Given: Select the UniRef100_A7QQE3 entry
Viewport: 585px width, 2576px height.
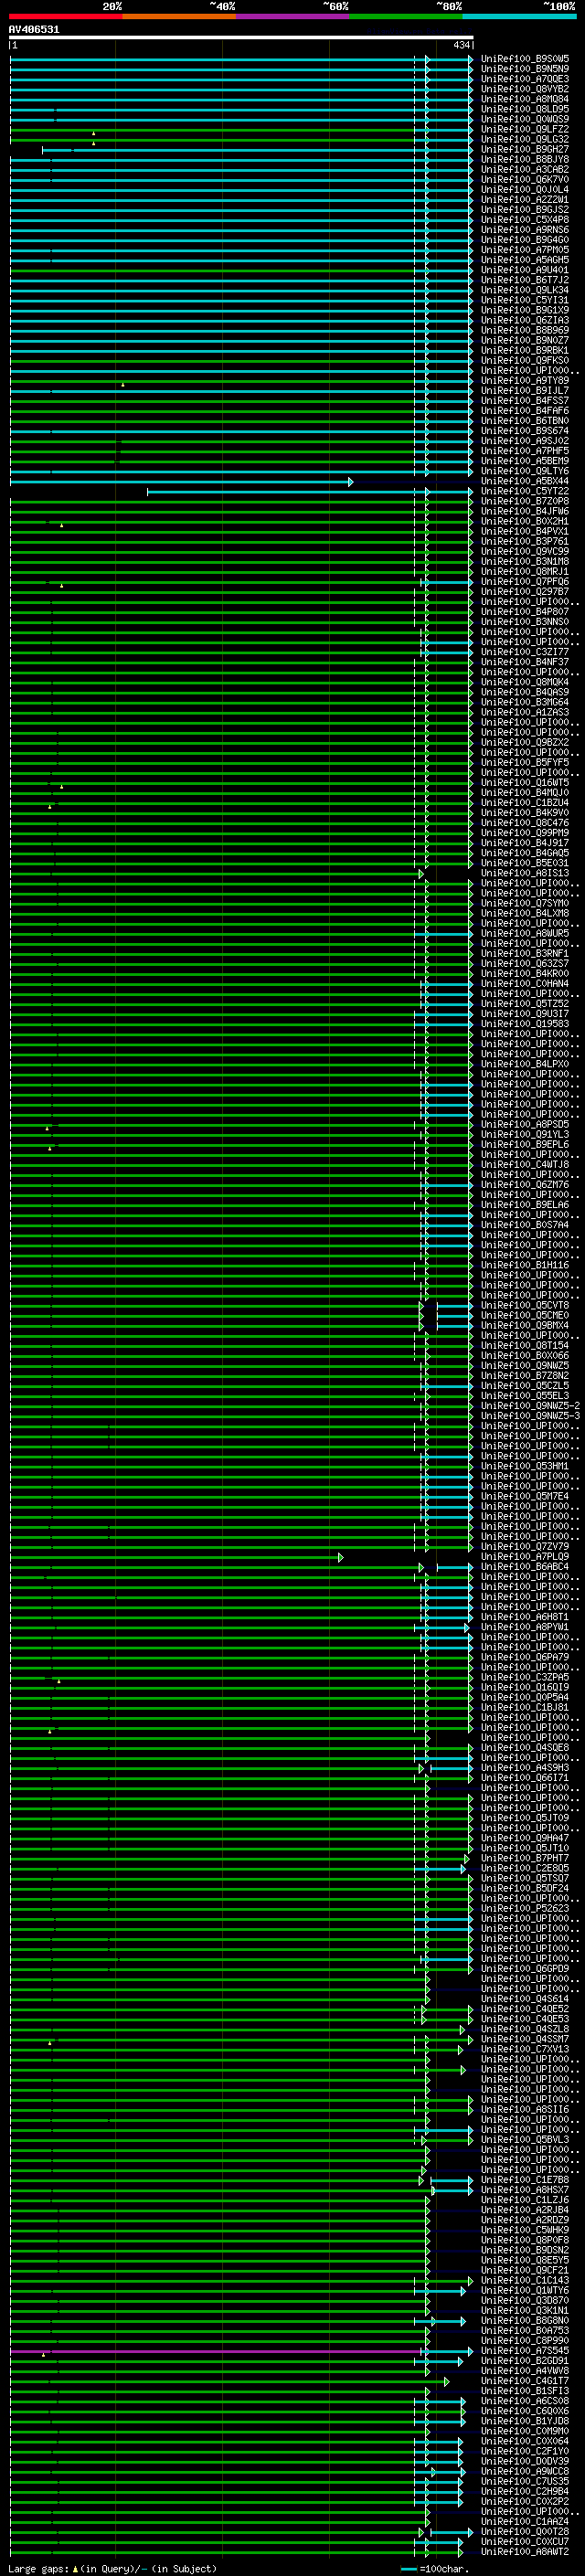Looking at the screenshot, I should [525, 79].
